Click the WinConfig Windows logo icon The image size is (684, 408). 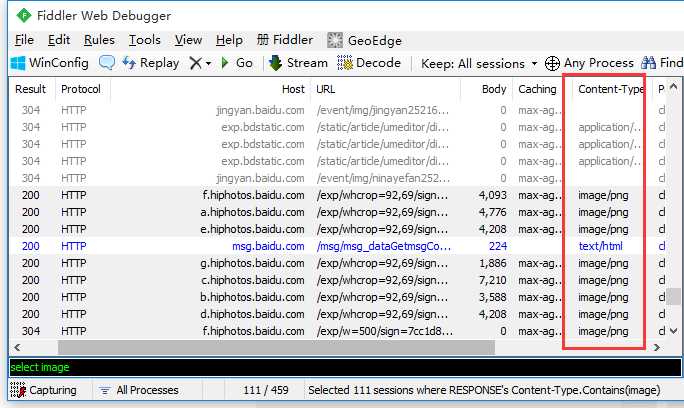click(18, 63)
